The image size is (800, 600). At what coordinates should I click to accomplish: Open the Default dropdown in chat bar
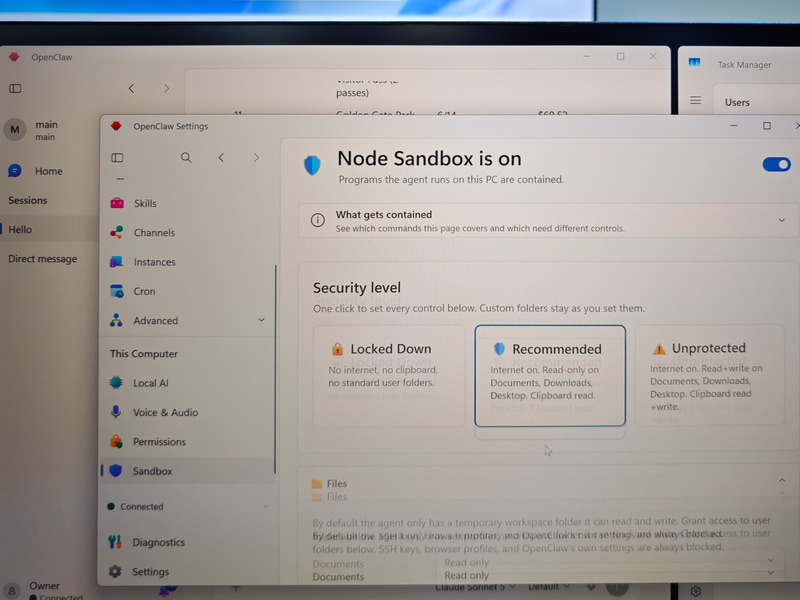(x=548, y=587)
